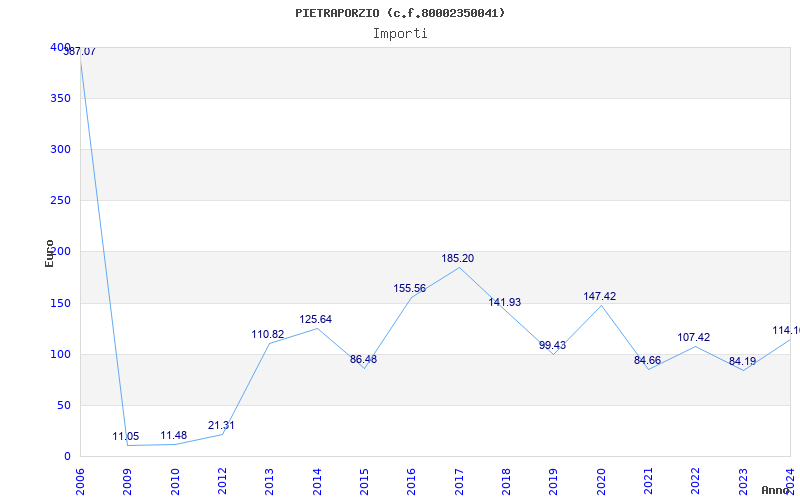The image size is (800, 500).
Task: Select the 2022 year axis label
Action: click(696, 478)
